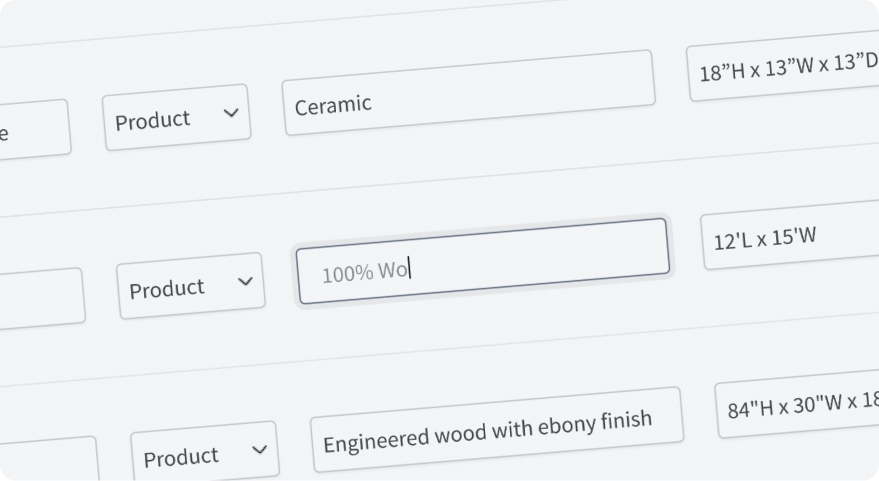Focus the input field containing "100% Wo"
This screenshot has width=879, height=481.
coord(483,260)
